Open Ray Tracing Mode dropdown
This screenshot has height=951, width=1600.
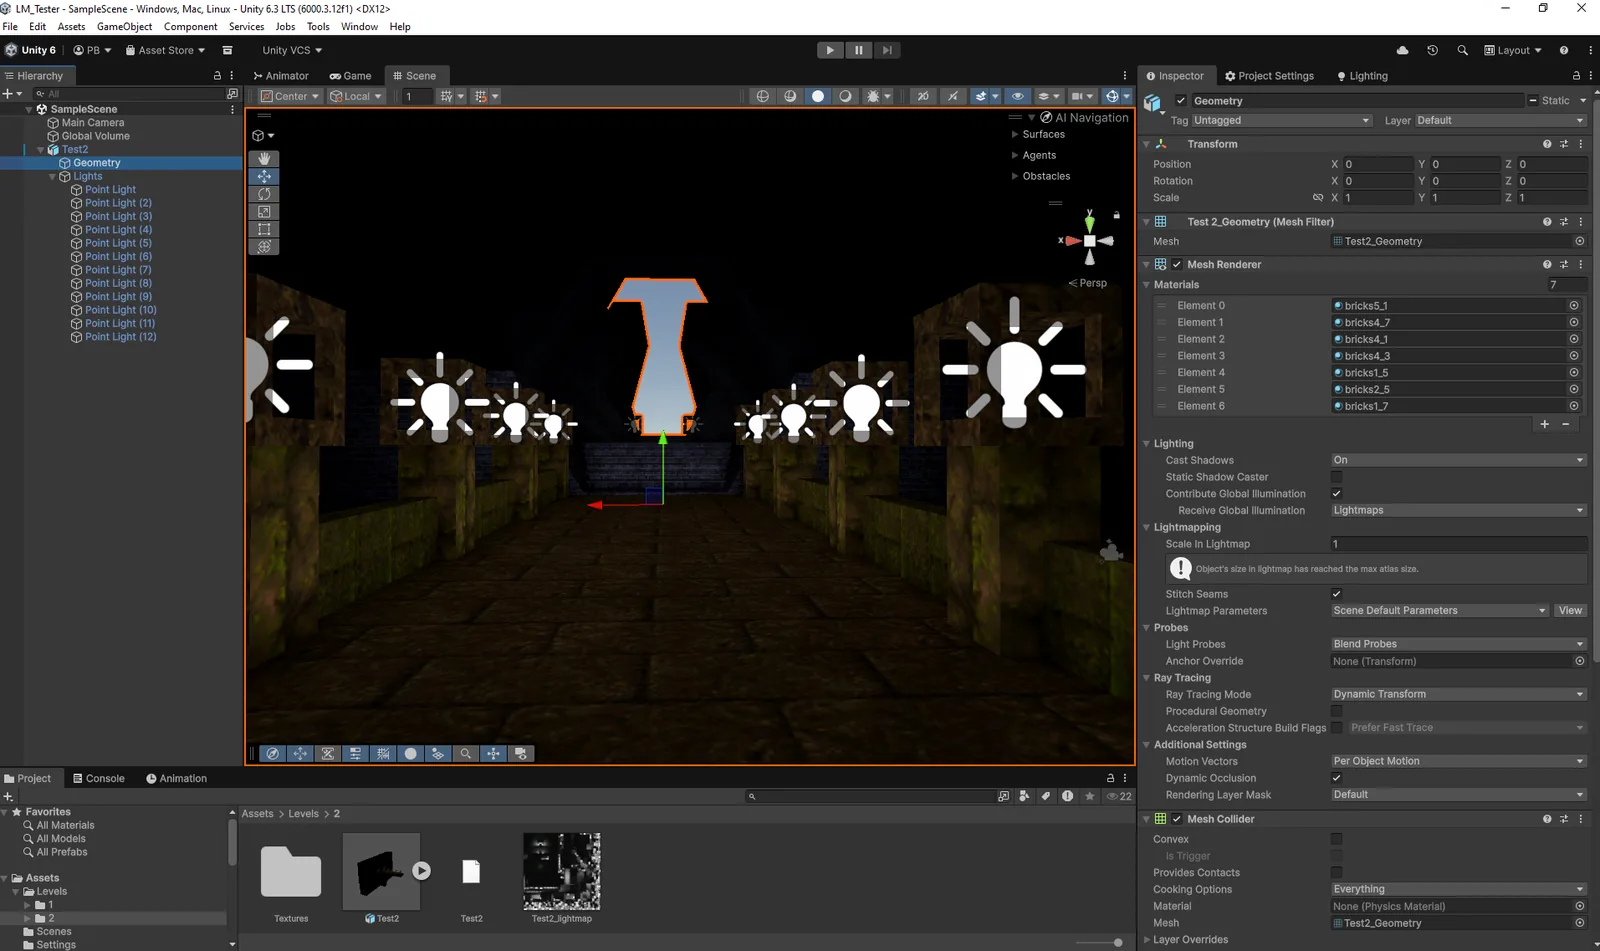pyautogui.click(x=1458, y=694)
